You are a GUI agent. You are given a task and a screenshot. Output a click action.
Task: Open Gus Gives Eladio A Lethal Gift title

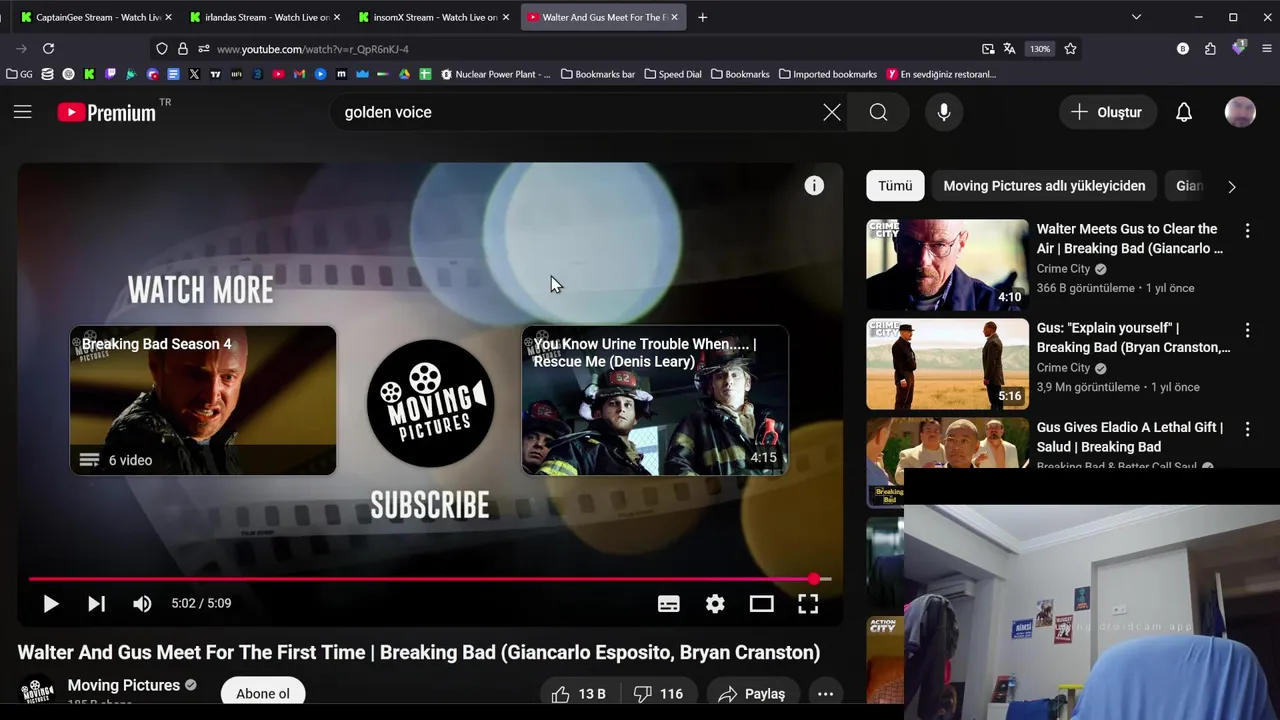point(1130,437)
